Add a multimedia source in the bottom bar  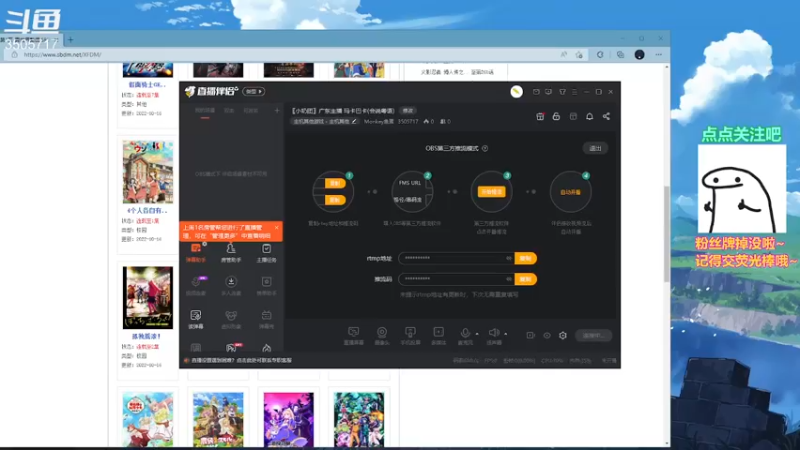pos(438,336)
